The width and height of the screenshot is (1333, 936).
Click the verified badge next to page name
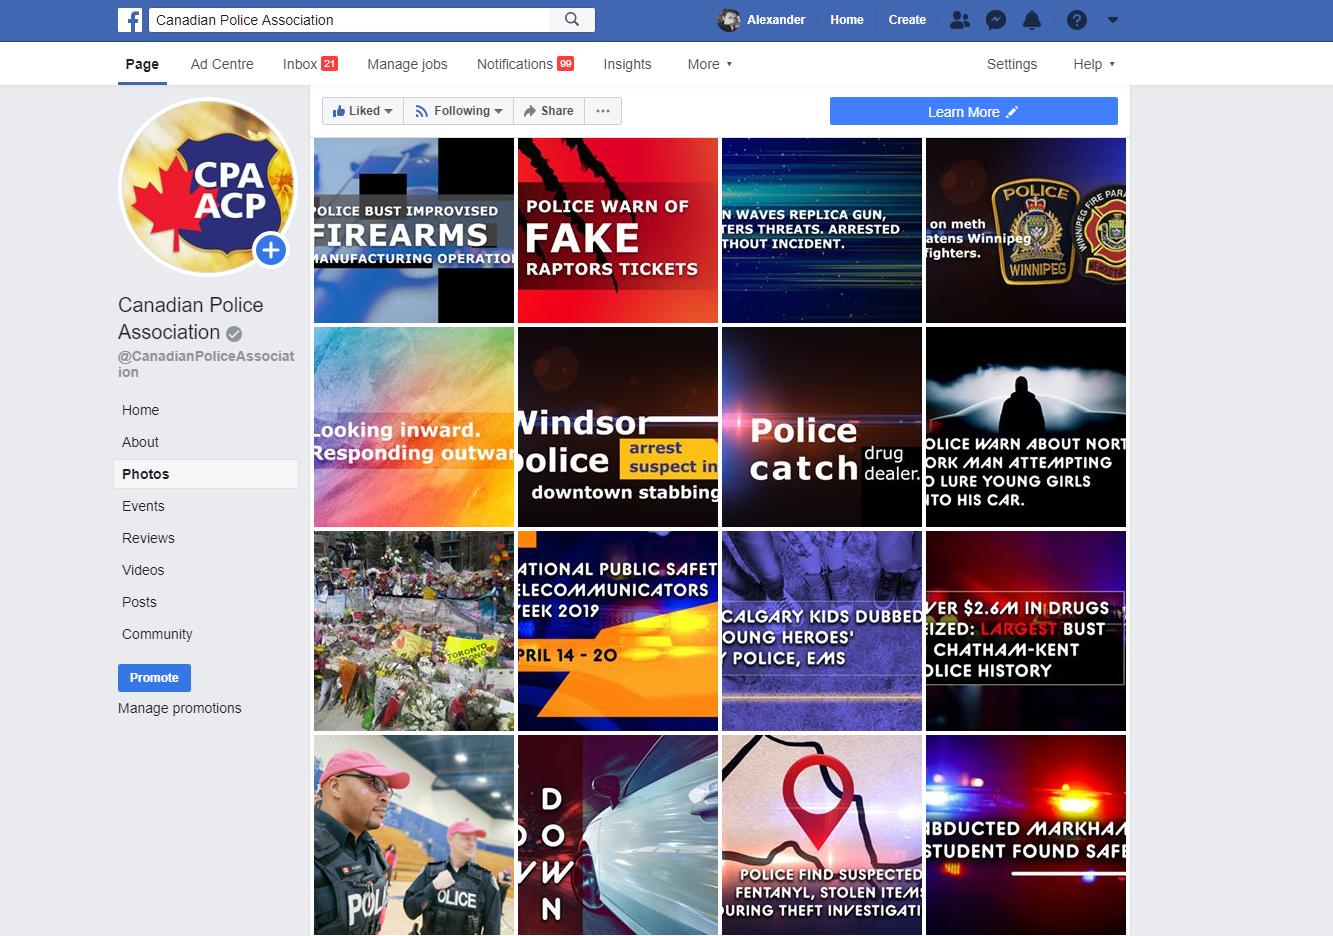point(234,333)
